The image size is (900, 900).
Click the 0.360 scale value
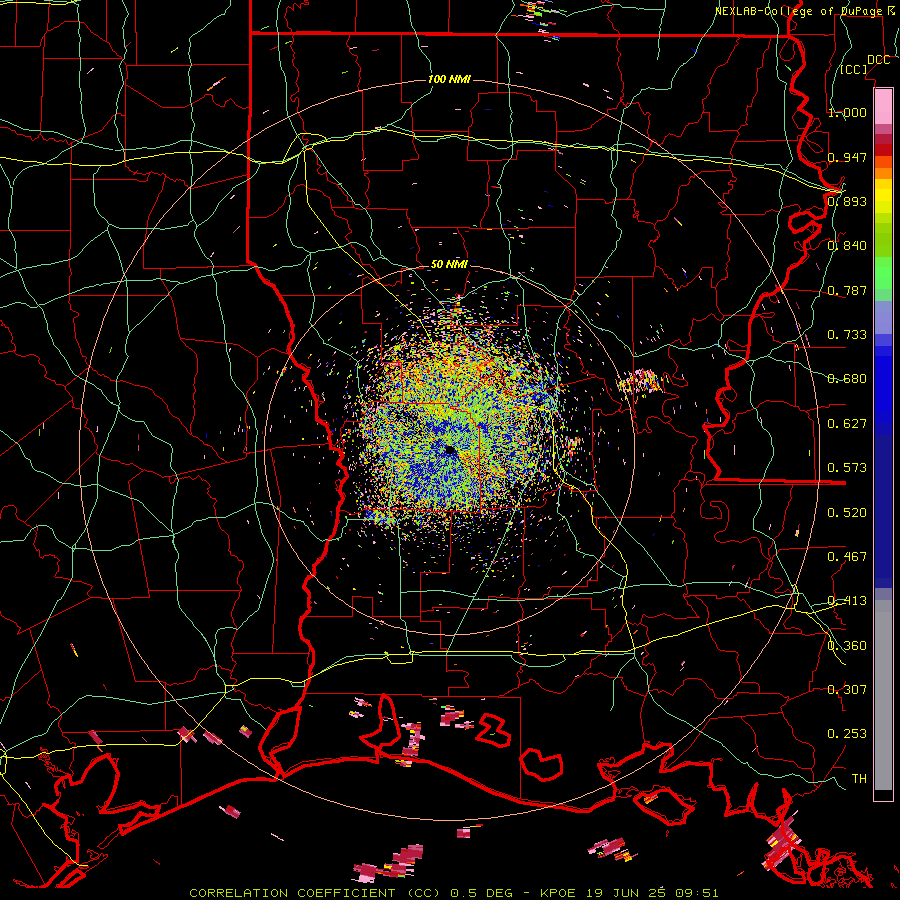[x=847, y=645]
